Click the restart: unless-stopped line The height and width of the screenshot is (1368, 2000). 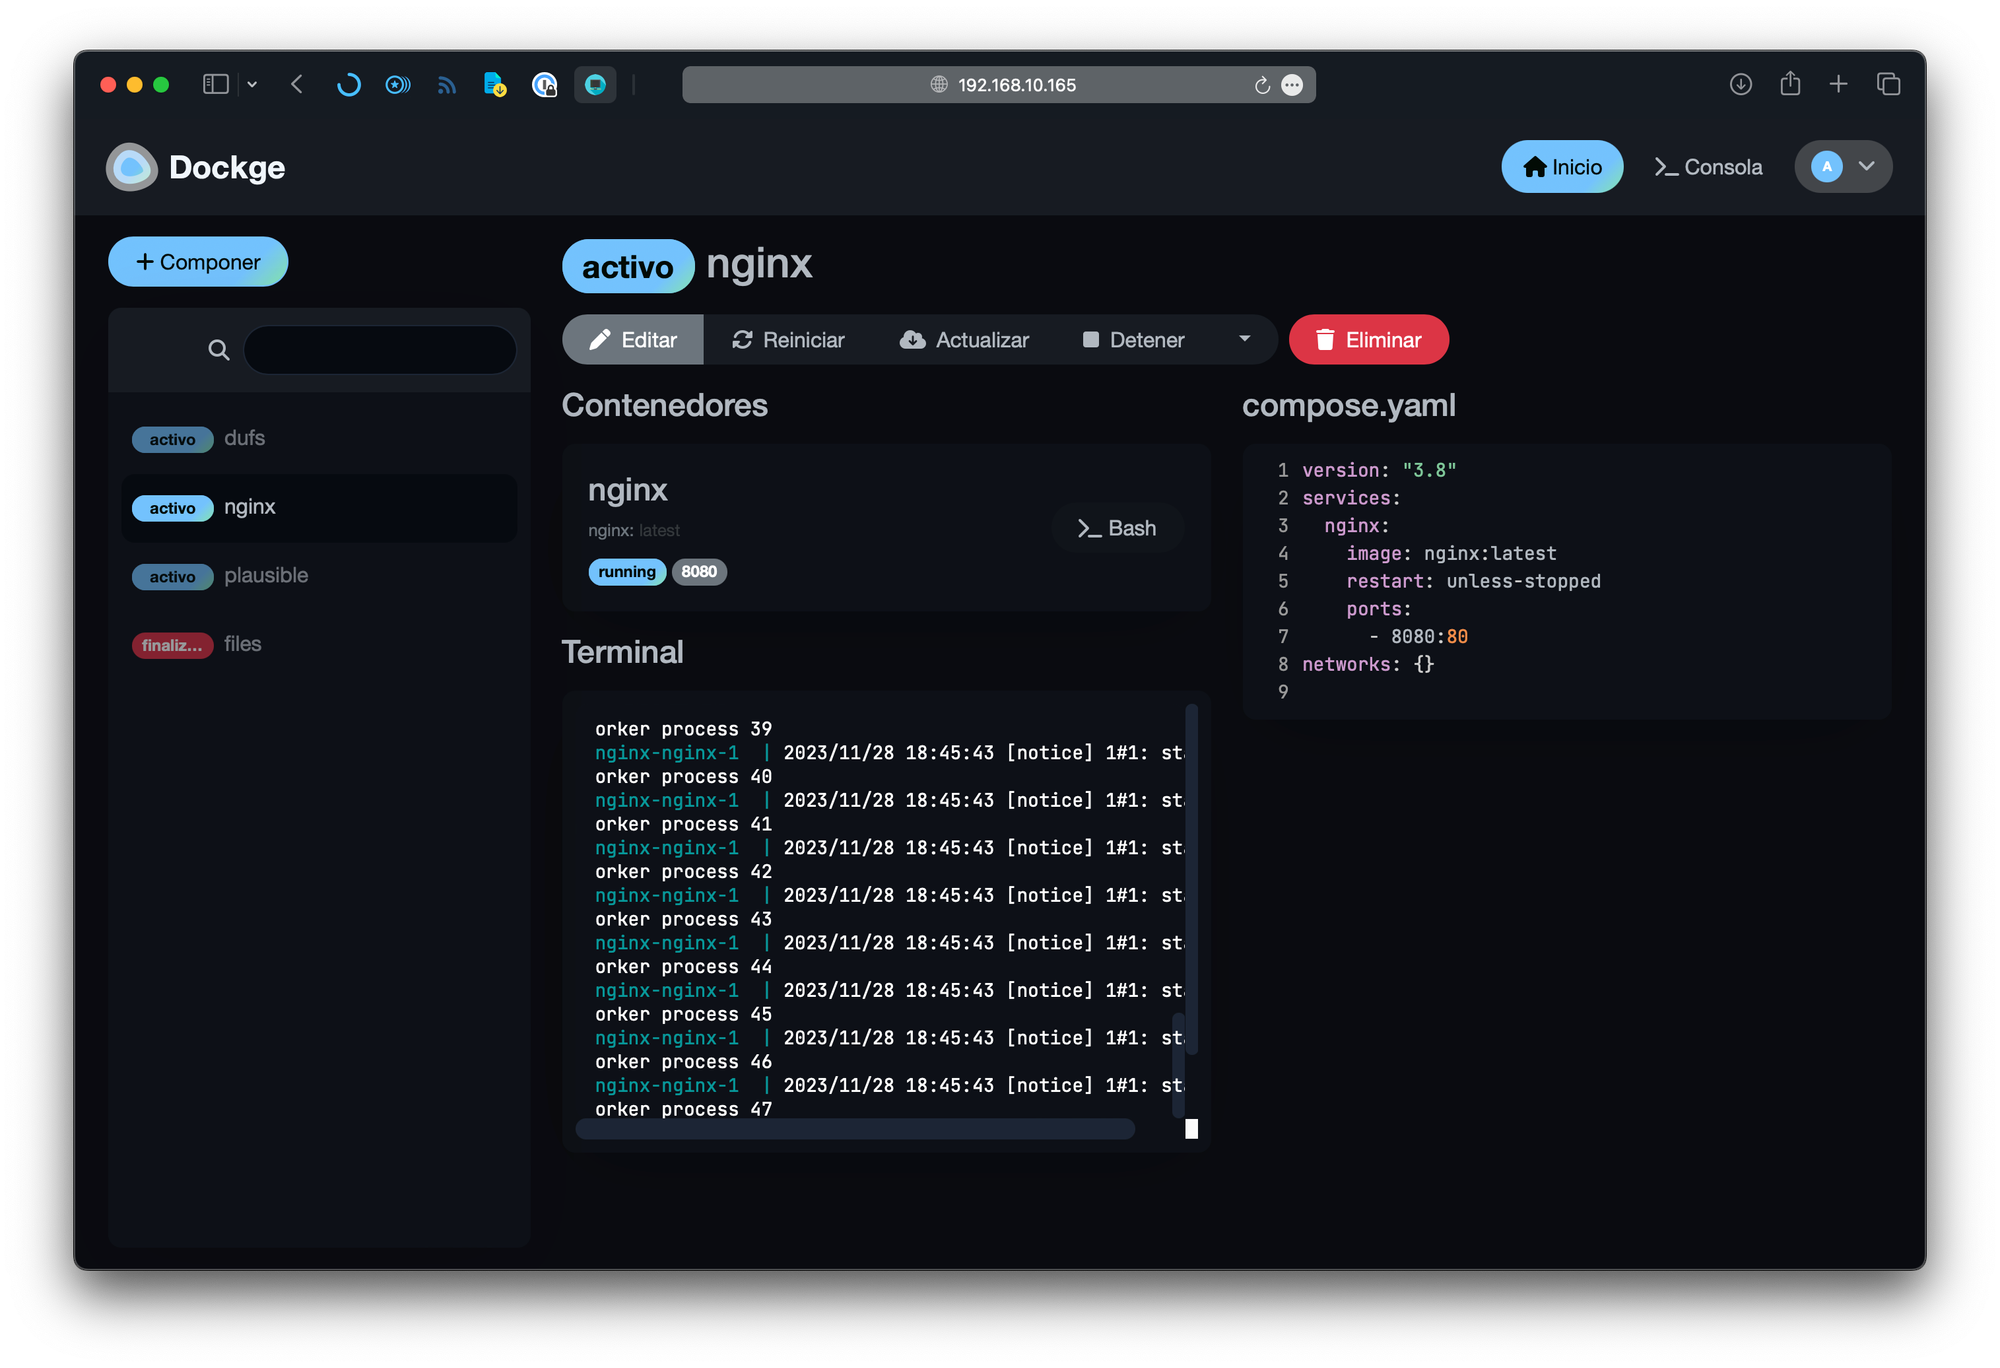tap(1473, 582)
